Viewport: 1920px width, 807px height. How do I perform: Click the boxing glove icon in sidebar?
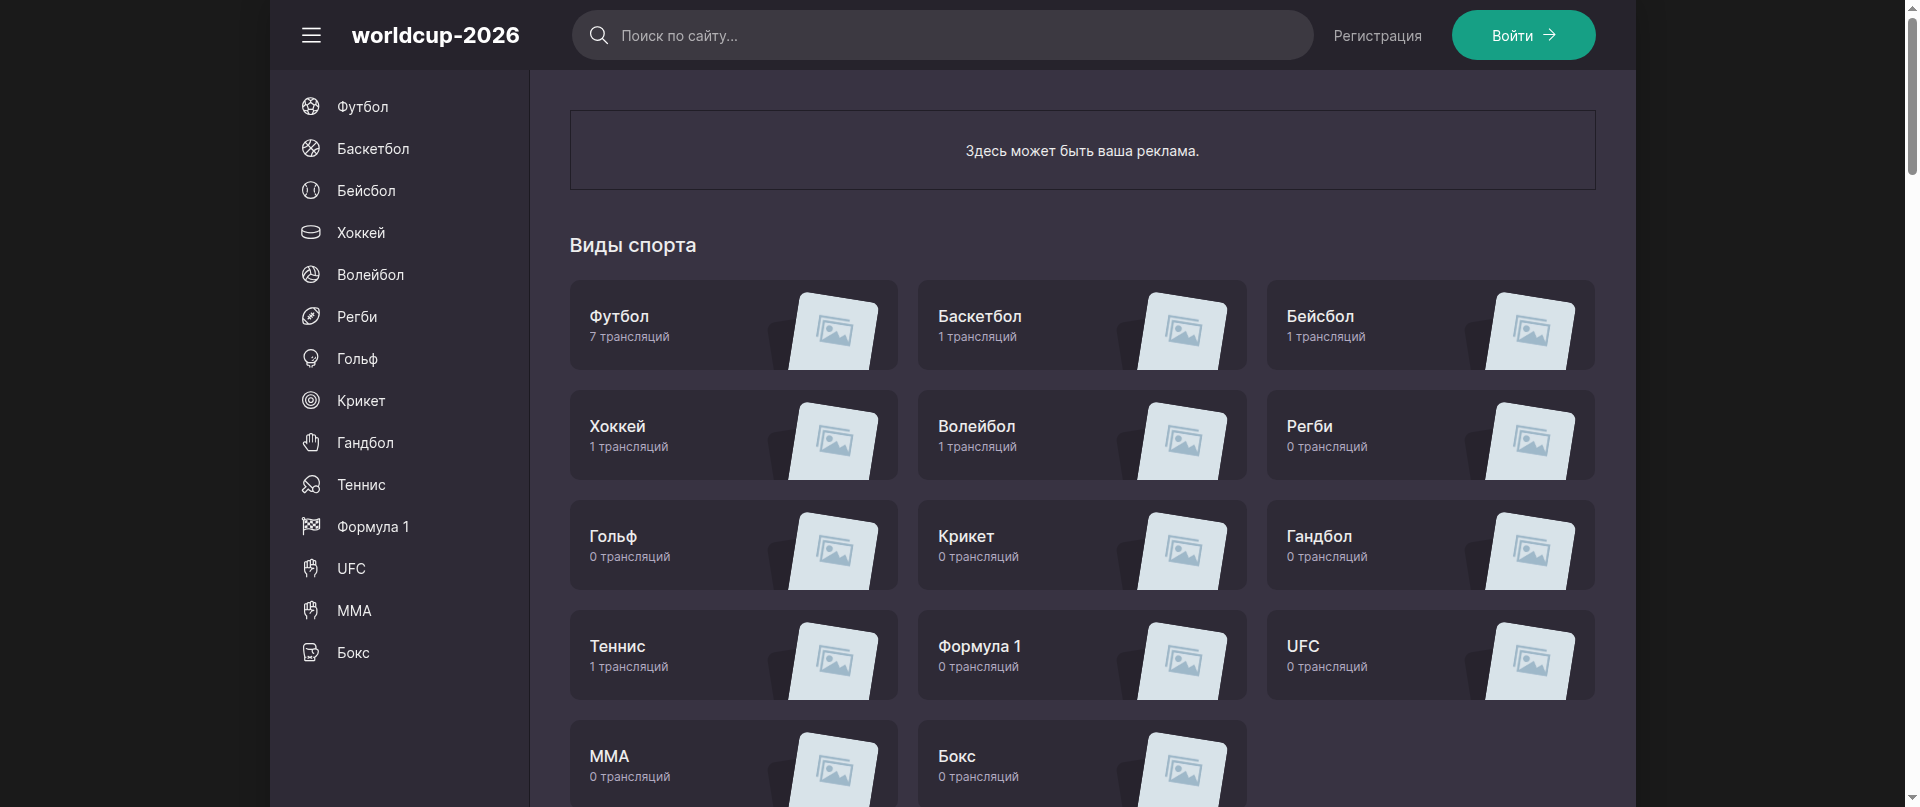311,652
